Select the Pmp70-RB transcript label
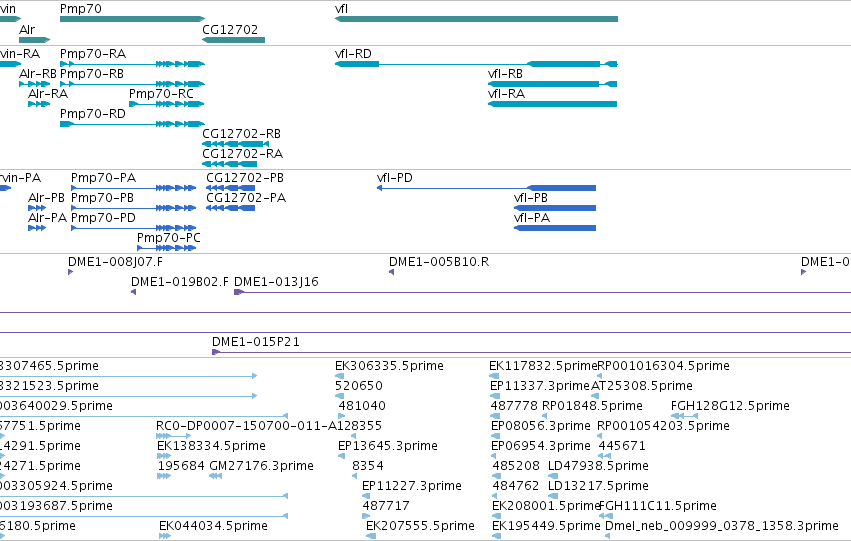This screenshot has width=851, height=541. coord(92,74)
